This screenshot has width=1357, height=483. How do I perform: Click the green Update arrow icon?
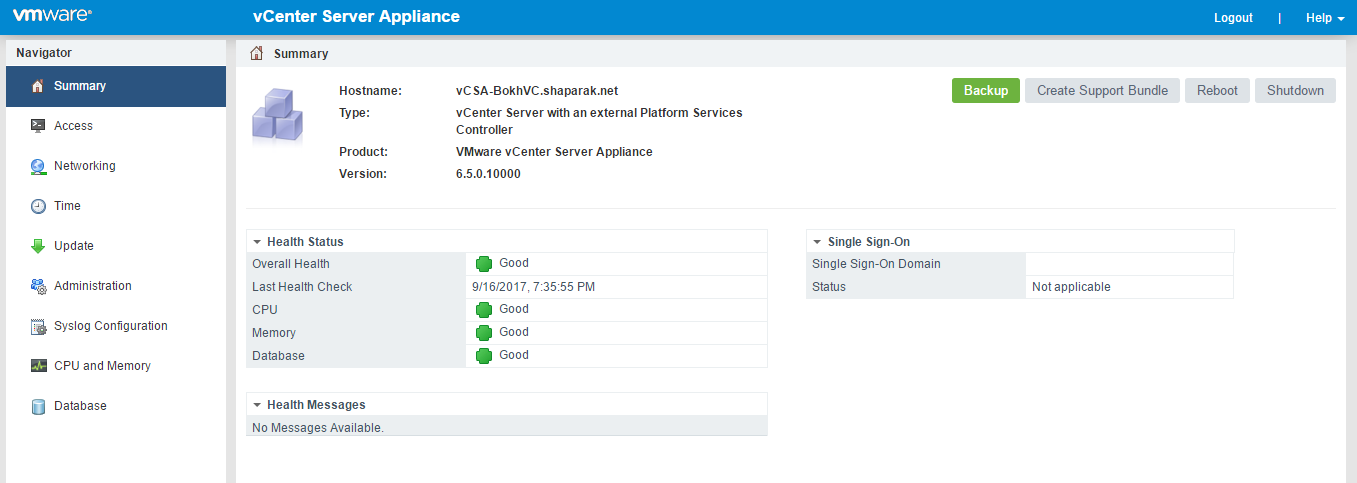pos(38,246)
